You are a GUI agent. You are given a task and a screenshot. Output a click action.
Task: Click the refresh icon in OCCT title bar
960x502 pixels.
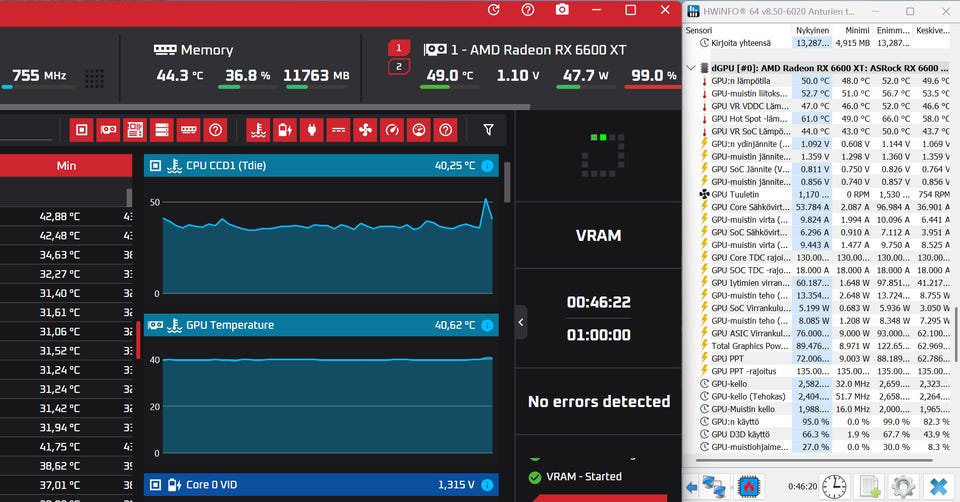pos(493,10)
